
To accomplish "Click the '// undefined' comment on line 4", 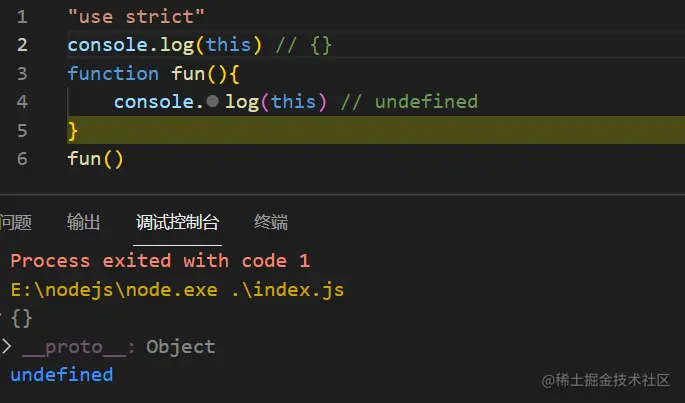I will [x=409, y=101].
